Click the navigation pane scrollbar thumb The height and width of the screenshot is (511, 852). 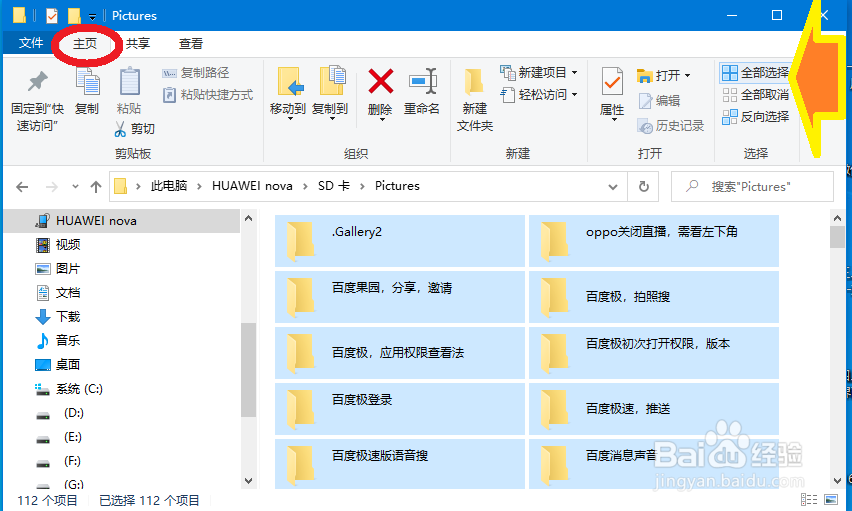pyautogui.click(x=248, y=370)
